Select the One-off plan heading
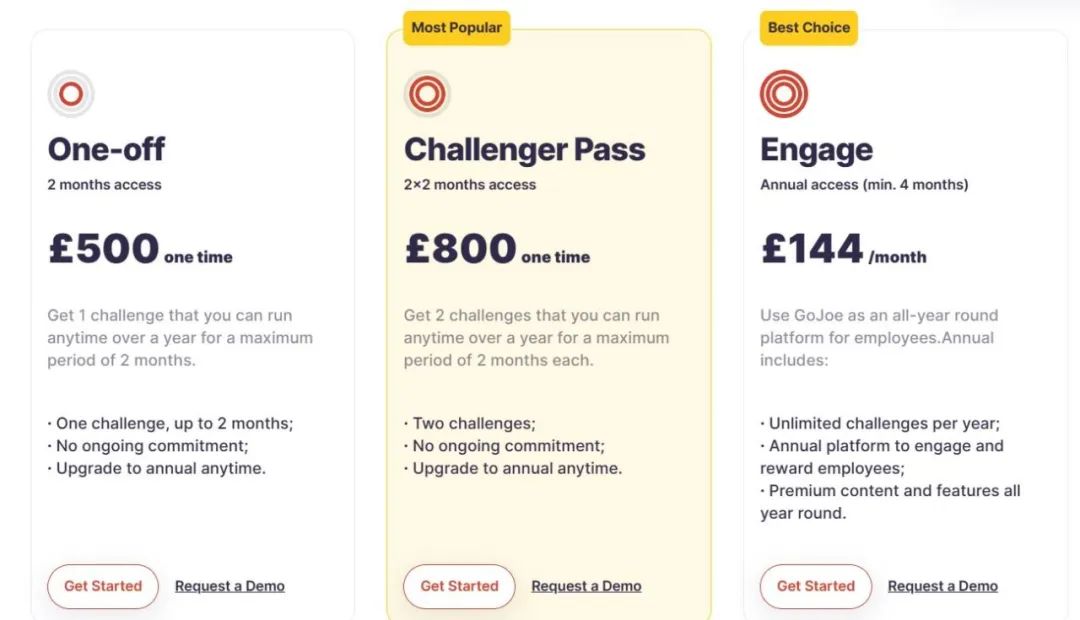Viewport: 1080px width, 620px height. tap(106, 149)
